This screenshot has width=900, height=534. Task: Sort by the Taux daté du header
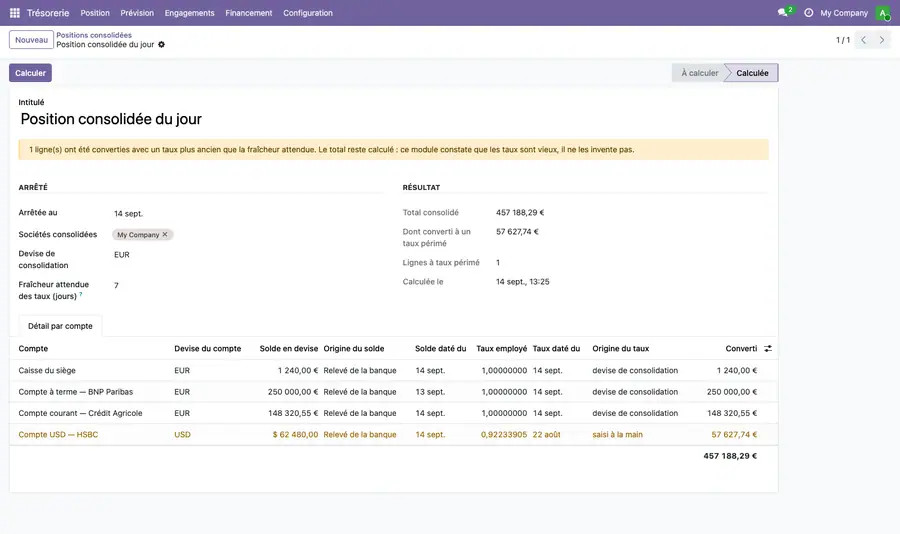(556, 349)
